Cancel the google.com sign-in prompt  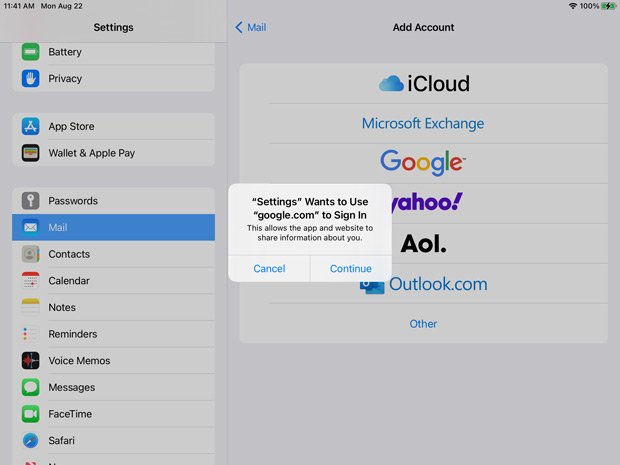pyautogui.click(x=269, y=268)
